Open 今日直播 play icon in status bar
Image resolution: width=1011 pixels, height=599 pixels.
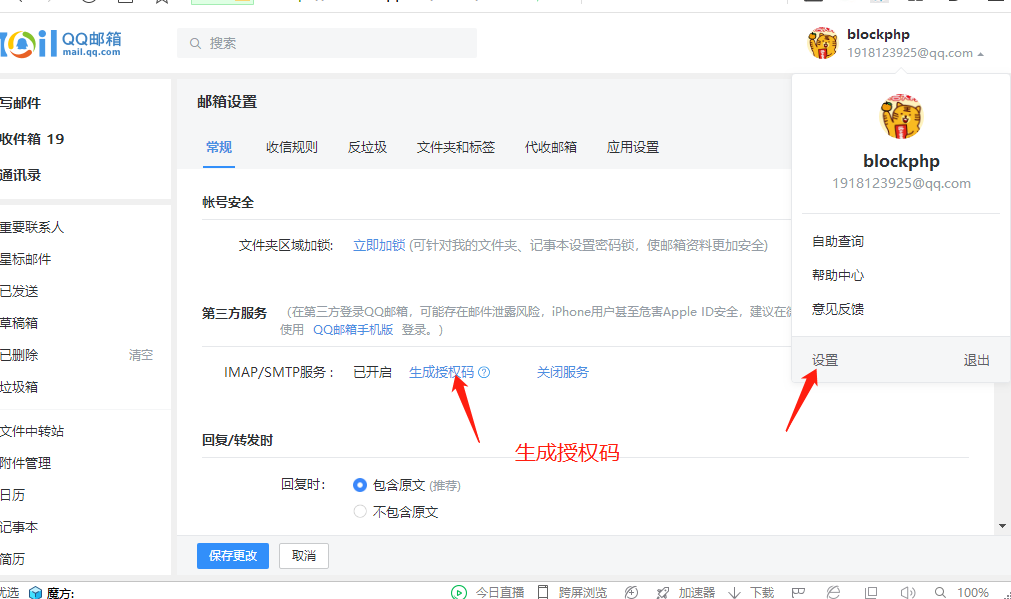click(458, 592)
